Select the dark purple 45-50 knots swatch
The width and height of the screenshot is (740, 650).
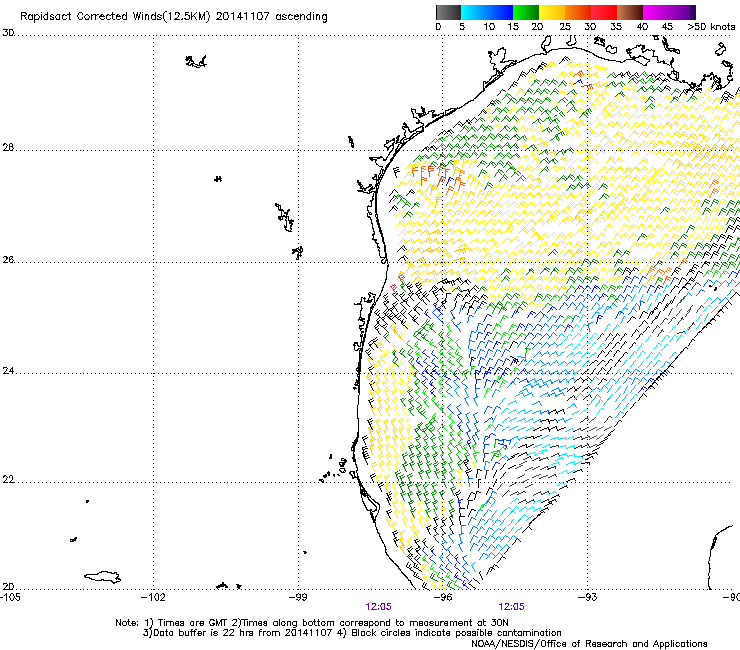[682, 12]
